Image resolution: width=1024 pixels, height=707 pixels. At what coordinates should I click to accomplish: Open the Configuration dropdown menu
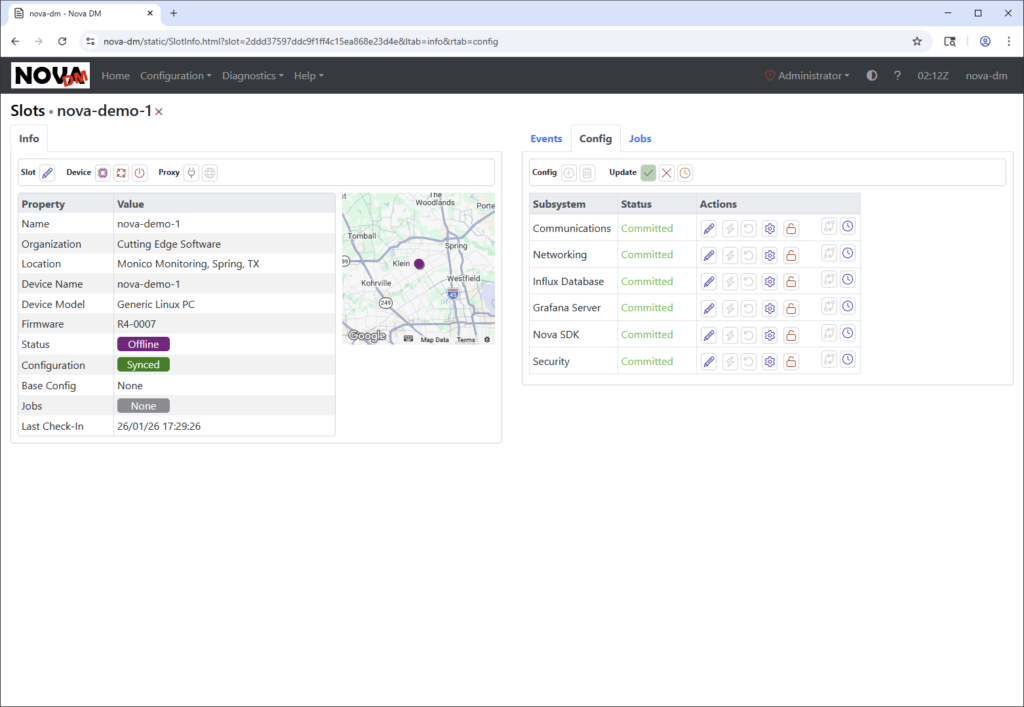click(175, 76)
